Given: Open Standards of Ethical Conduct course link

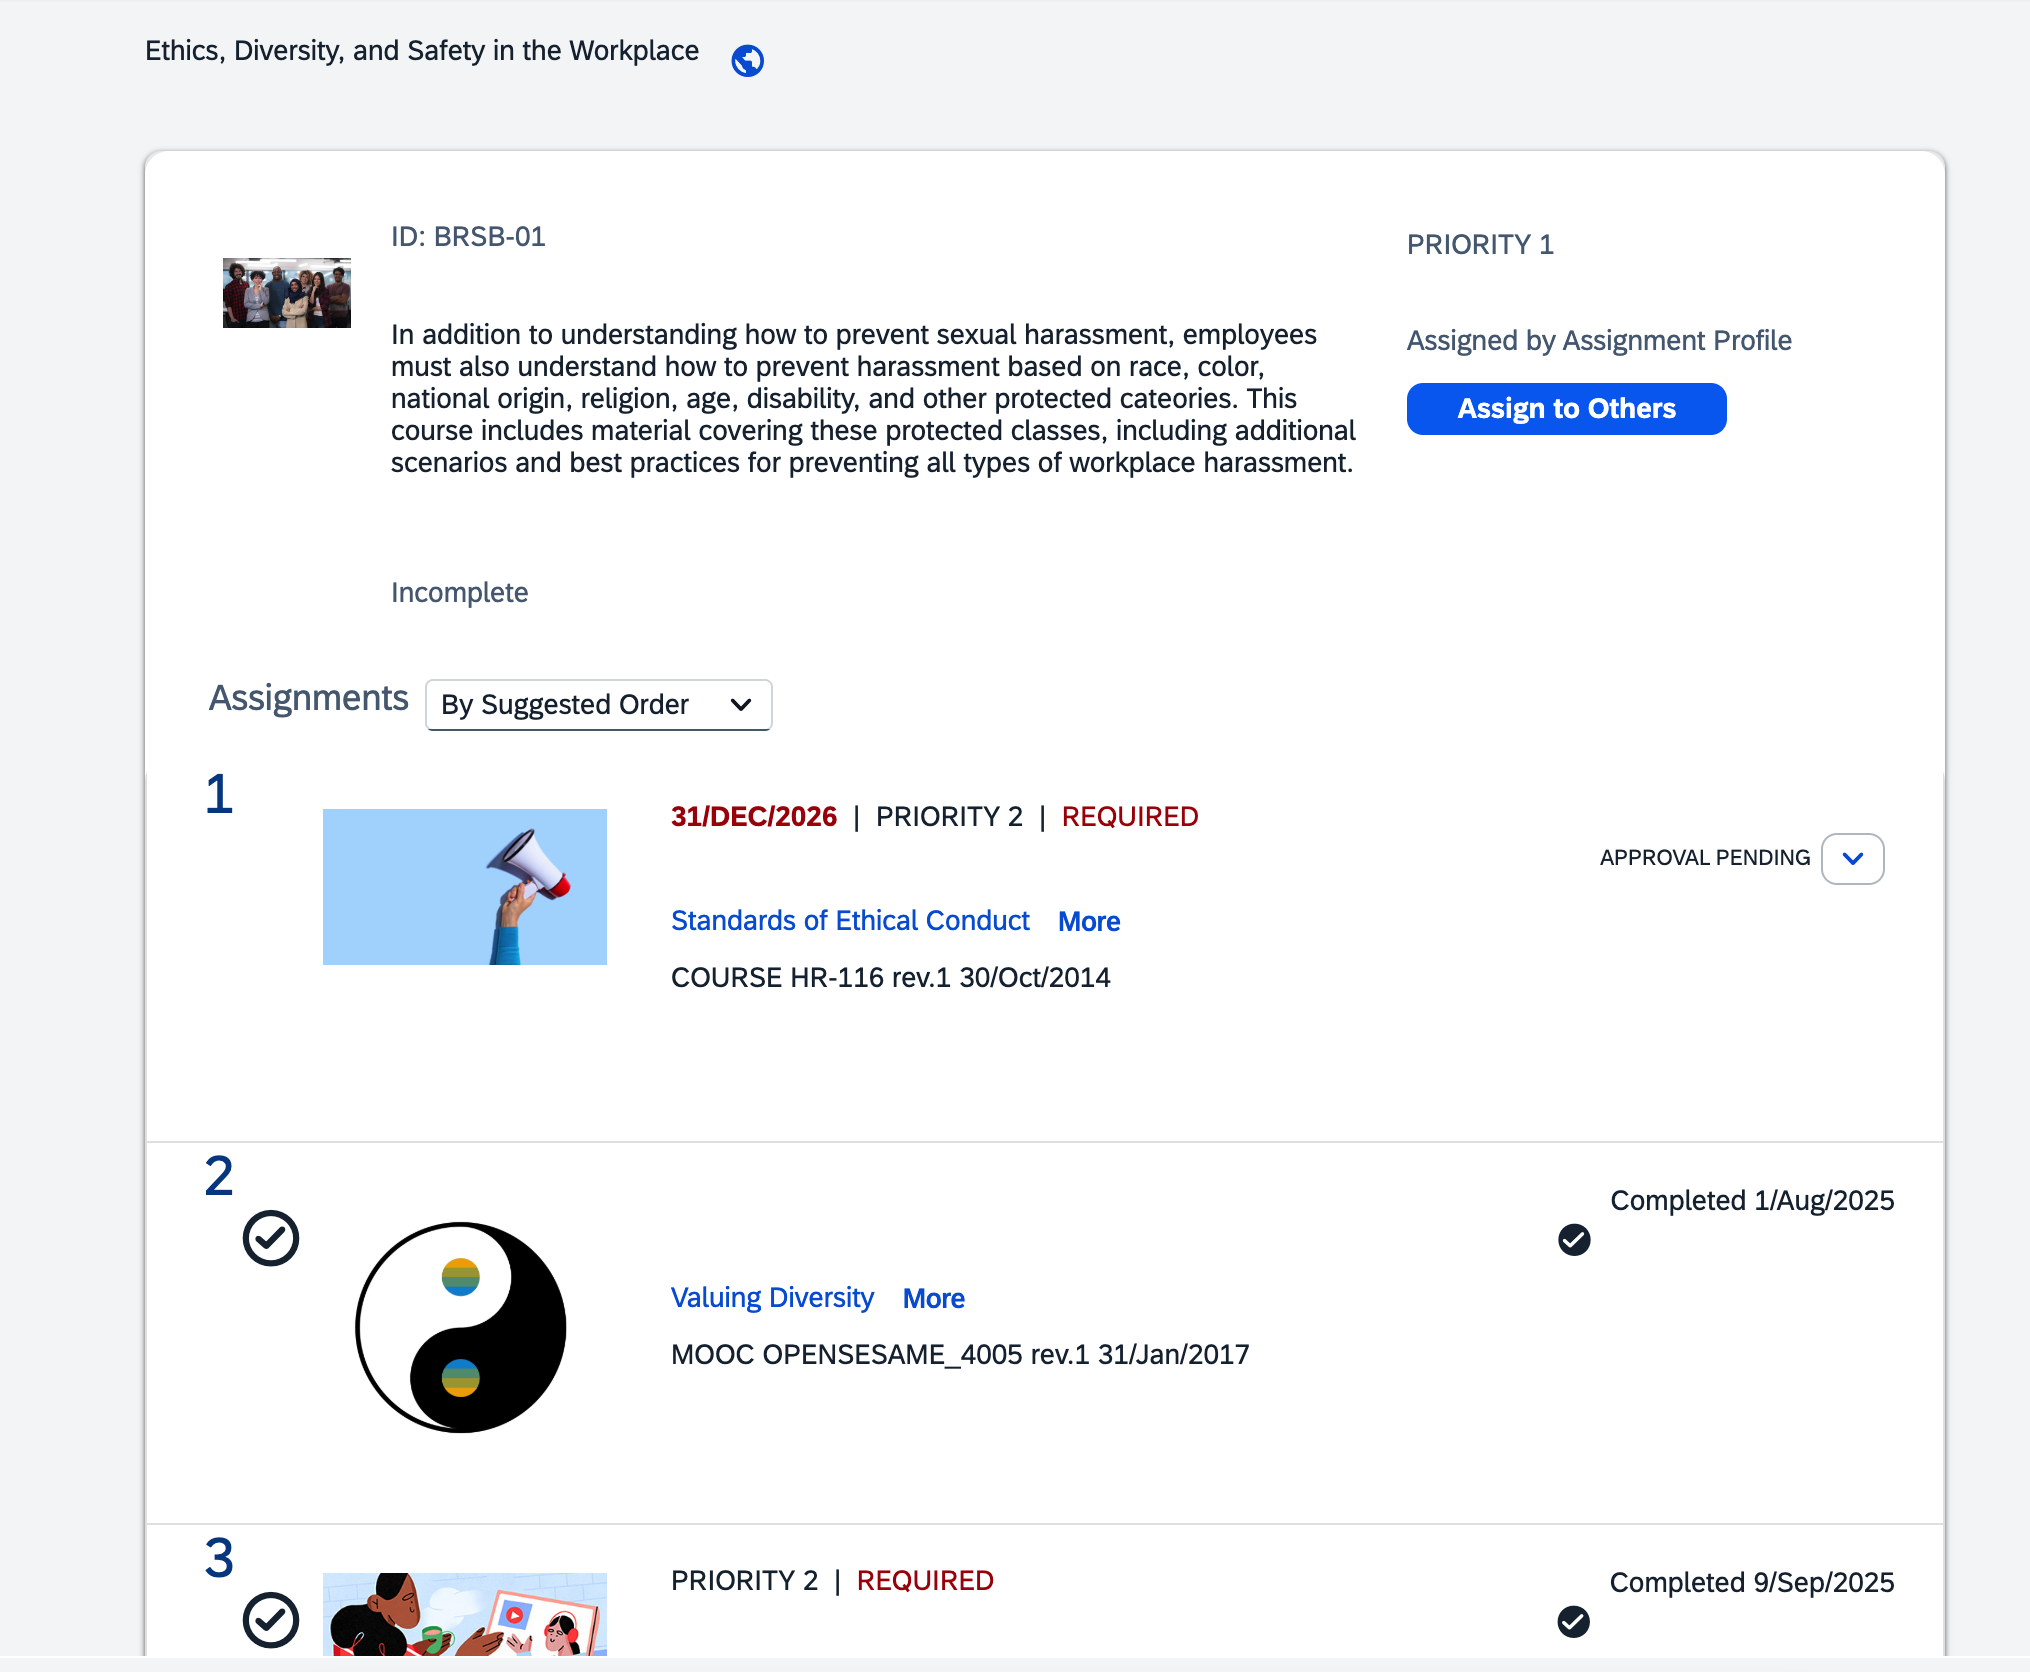Looking at the screenshot, I should [x=850, y=921].
